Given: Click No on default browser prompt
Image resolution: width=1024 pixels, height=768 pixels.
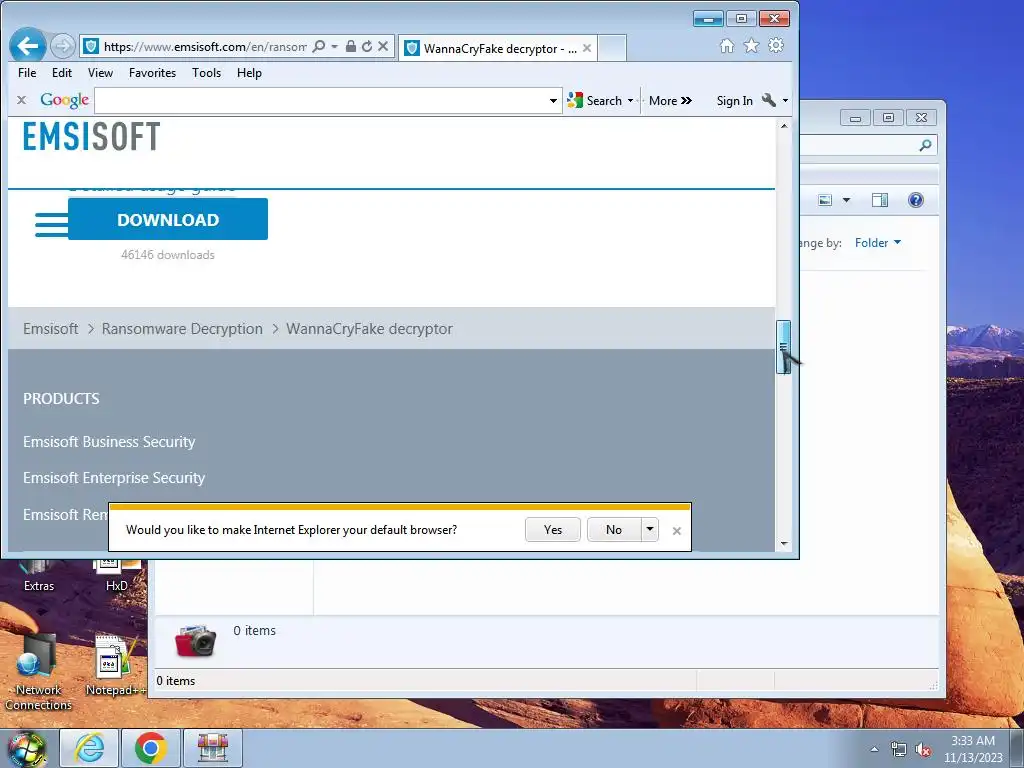Looking at the screenshot, I should 614,530.
